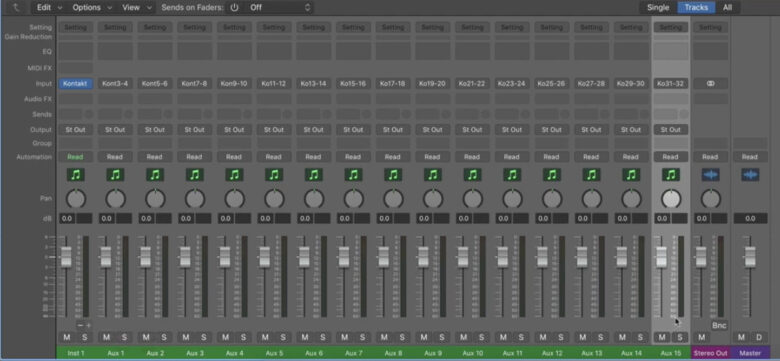Click the Bnc bounce button
780x361 pixels.
point(719,326)
